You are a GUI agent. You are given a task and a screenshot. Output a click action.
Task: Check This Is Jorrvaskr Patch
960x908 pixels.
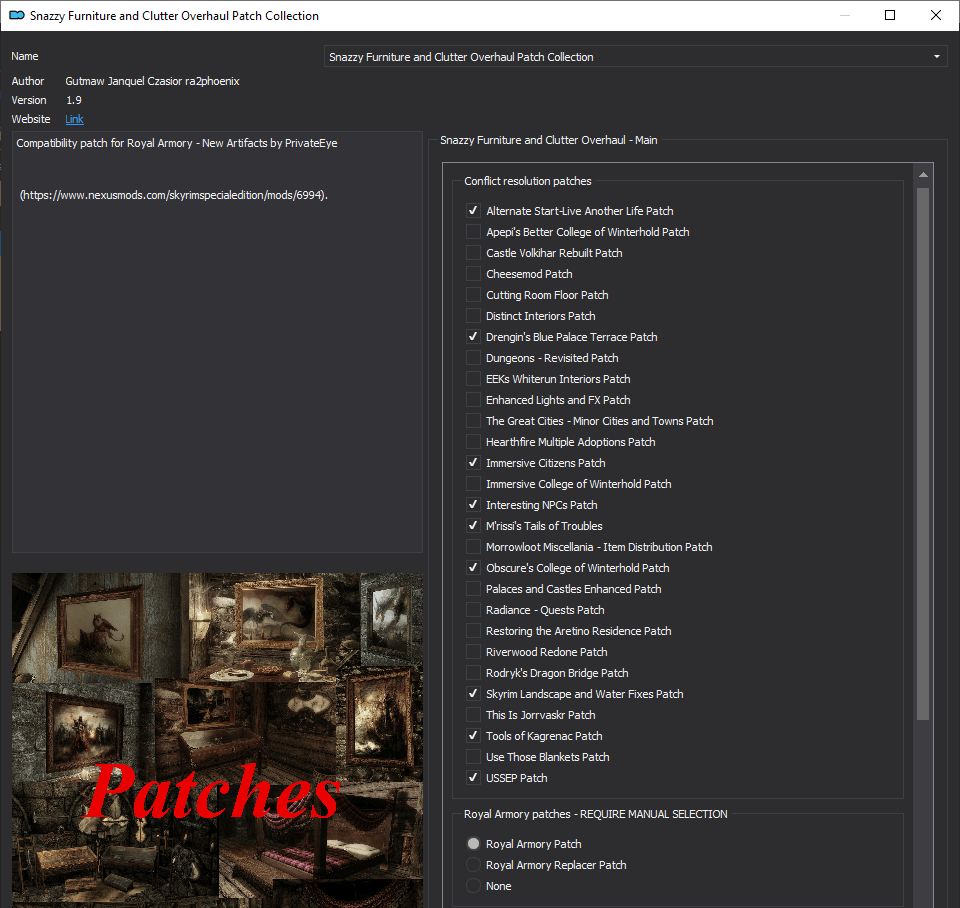click(x=473, y=715)
